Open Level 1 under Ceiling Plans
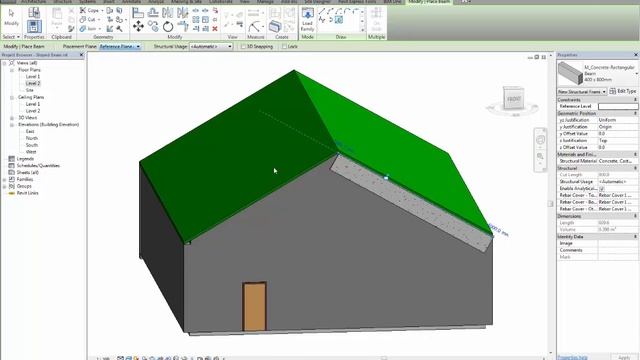The image size is (640, 360). [x=33, y=104]
